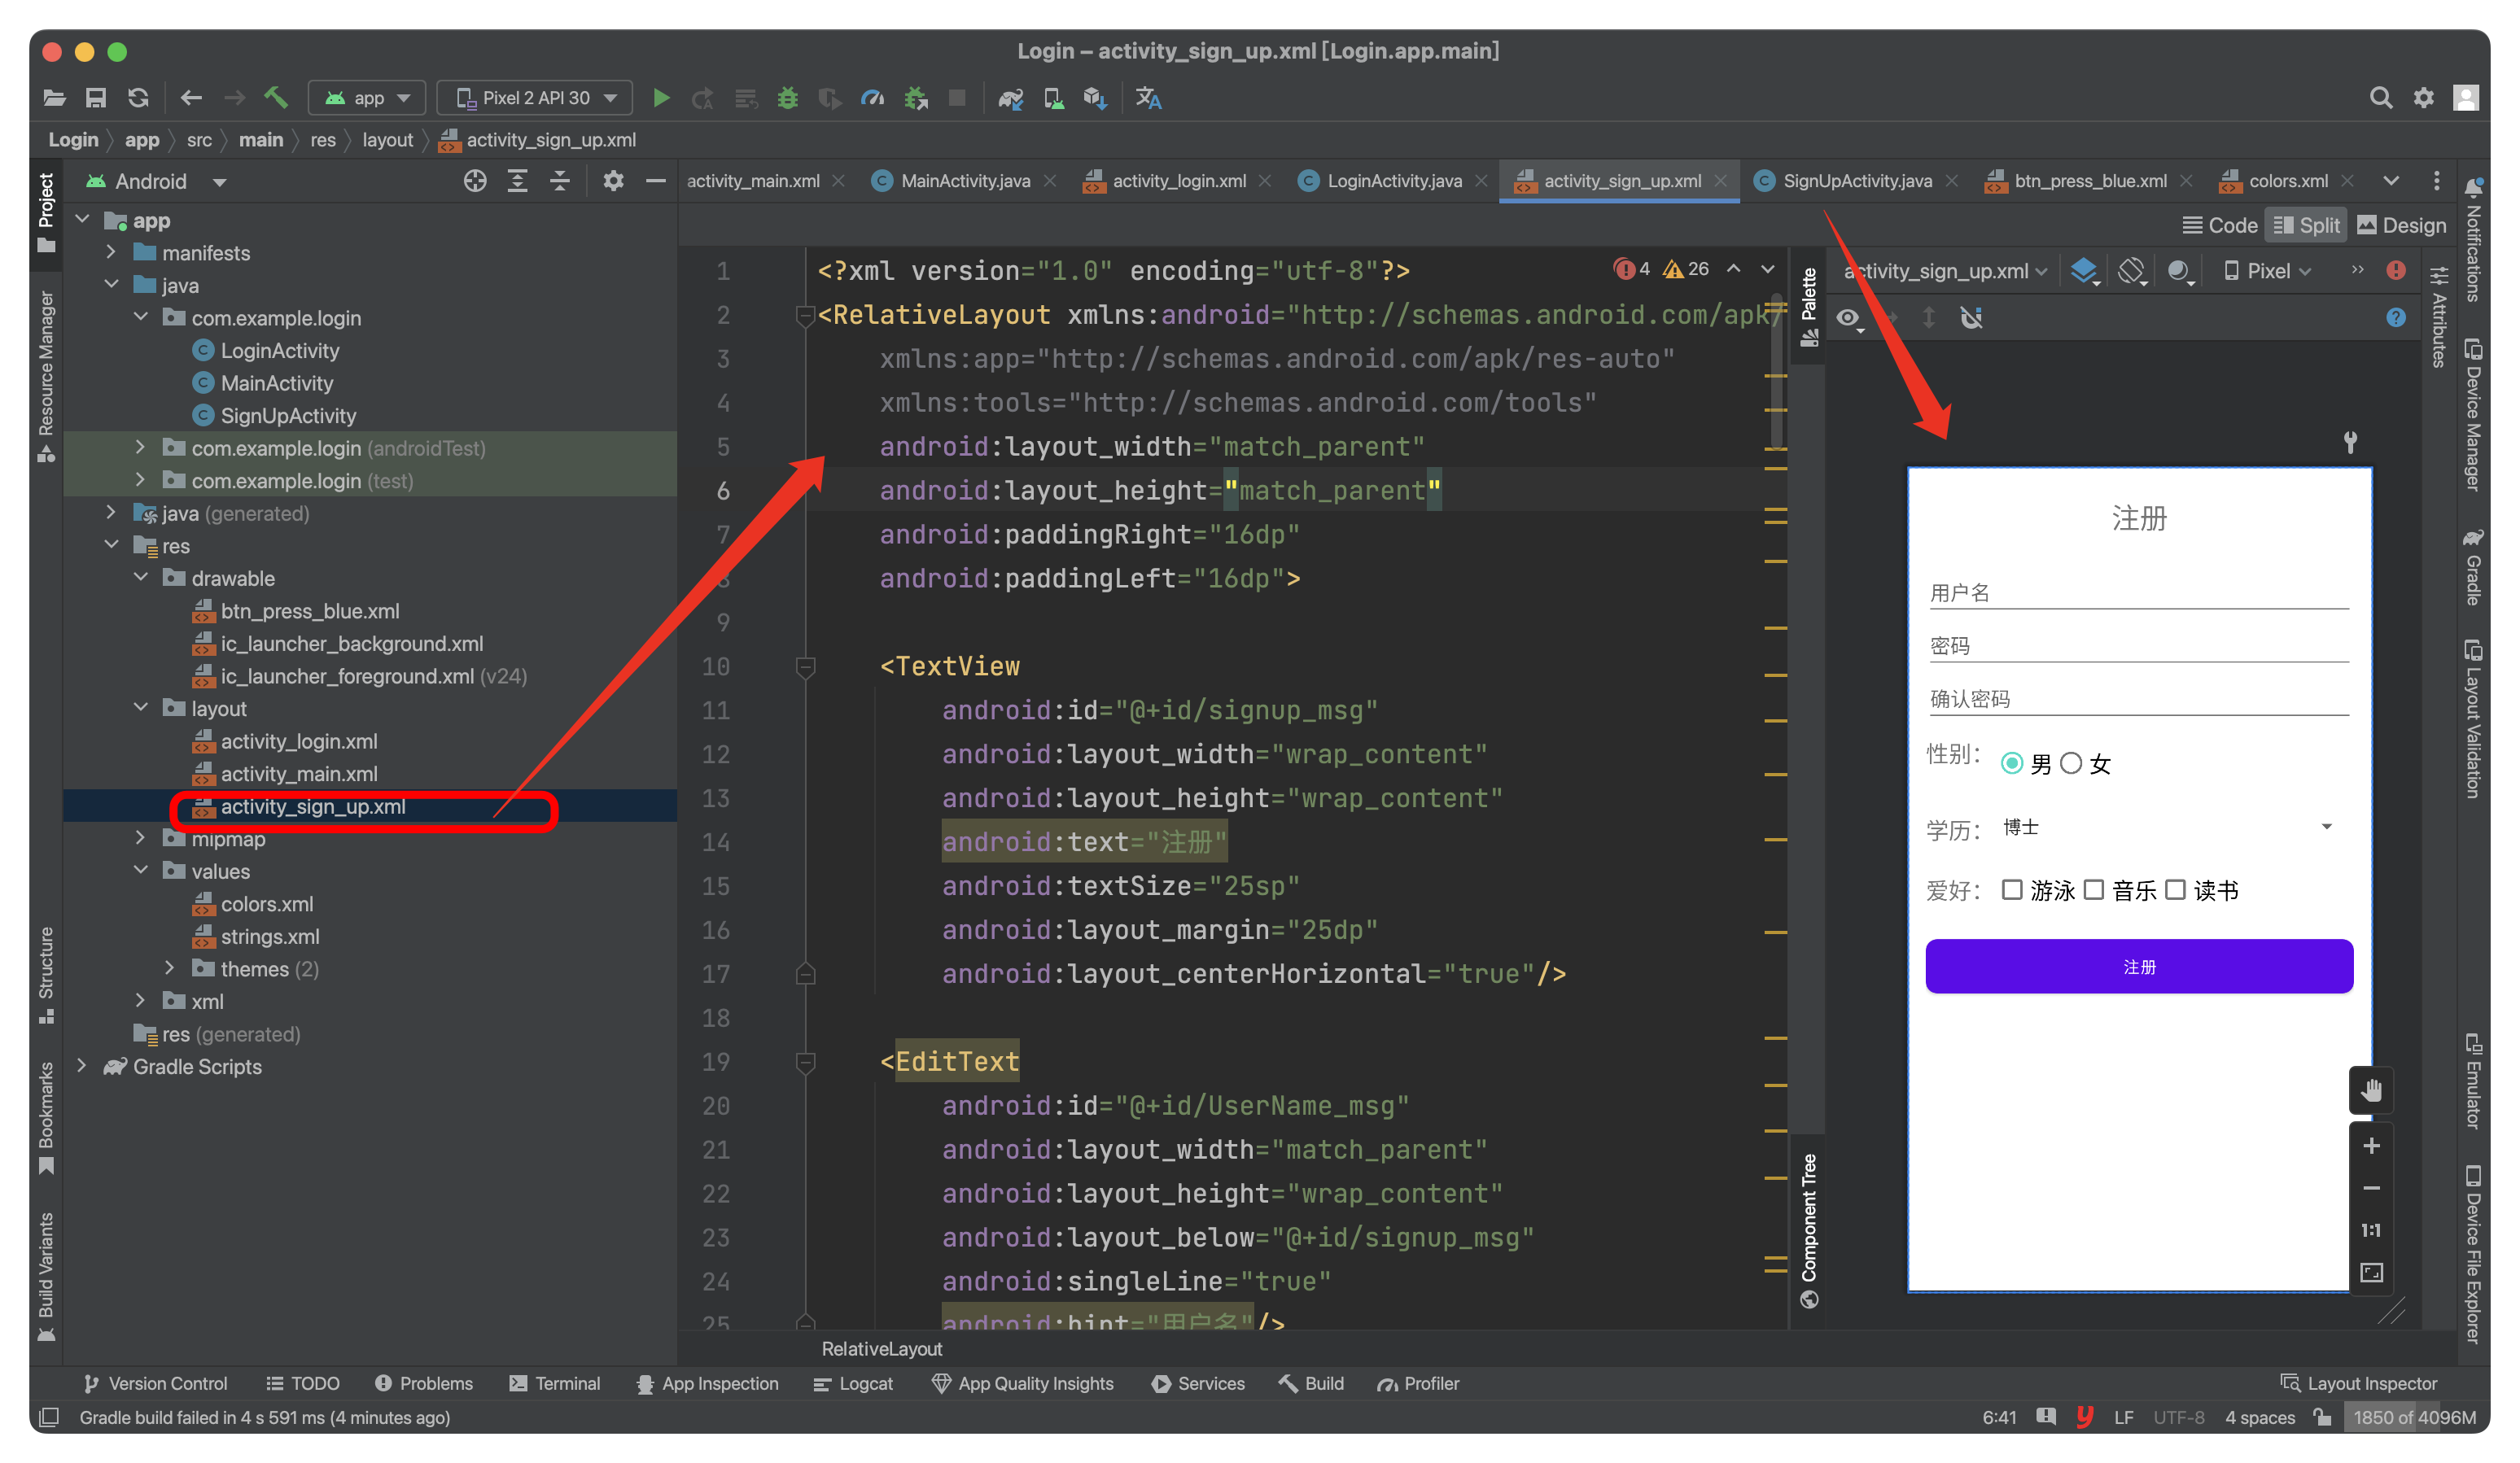Switch editor to Design view mode

(x=2402, y=225)
